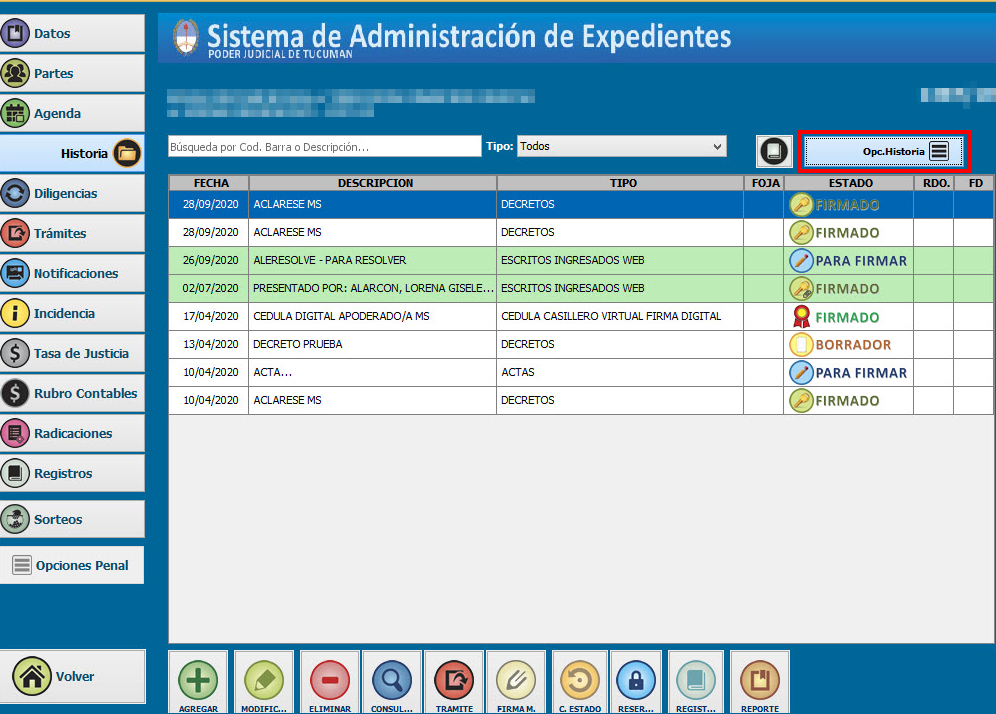
Task: Select the ALERESOLVE - PARA RESOLVER row
Action: (581, 260)
